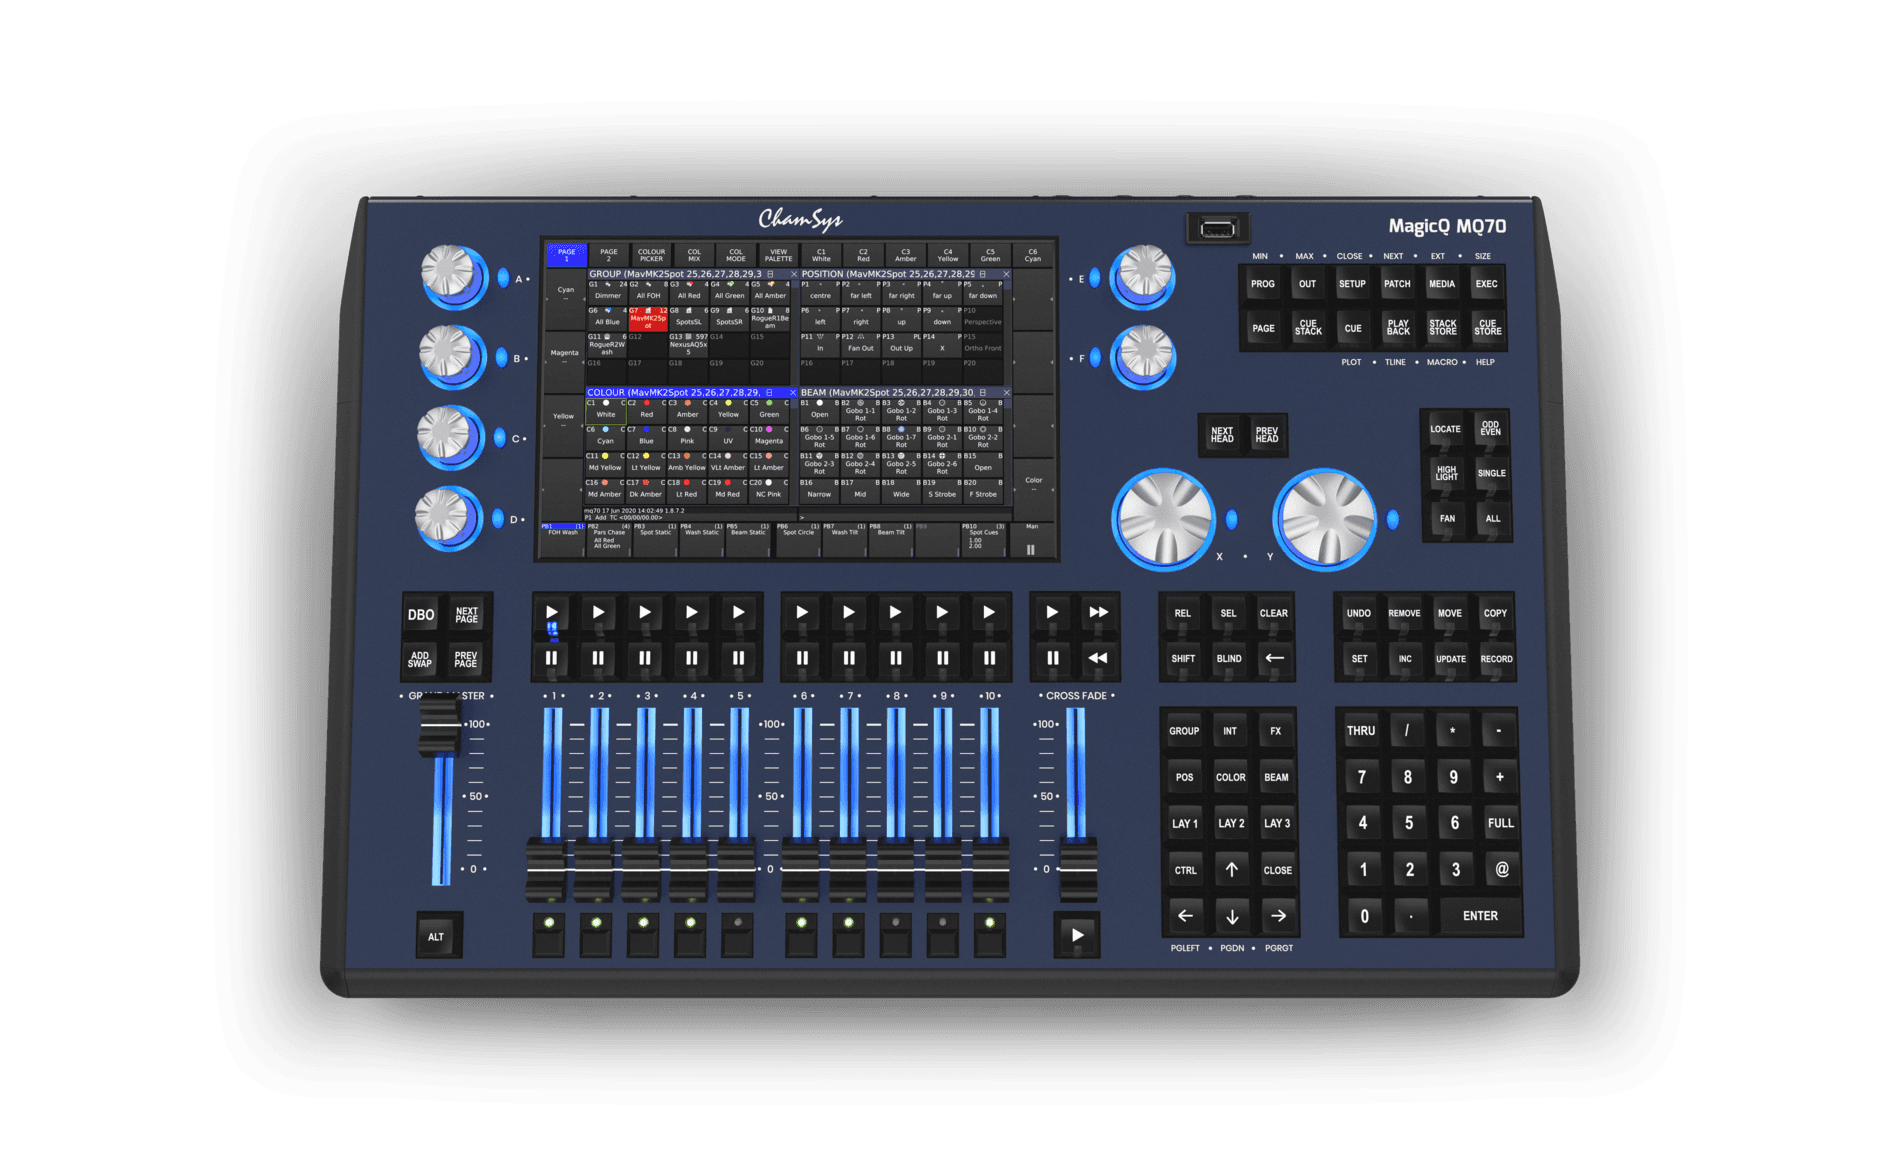This screenshot has width=1900, height=1174.
Task: Maximize the GROUP window via its title icon
Action: [770, 274]
